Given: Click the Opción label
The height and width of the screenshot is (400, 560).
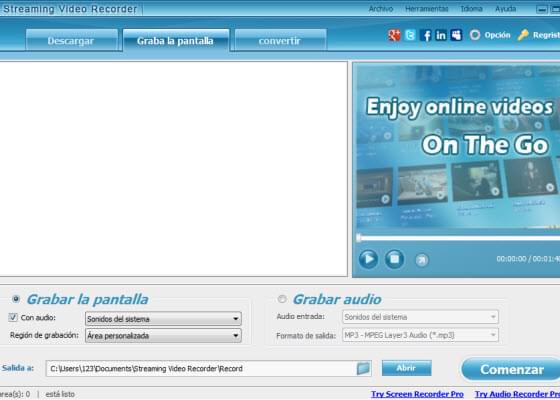Looking at the screenshot, I should (x=497, y=35).
